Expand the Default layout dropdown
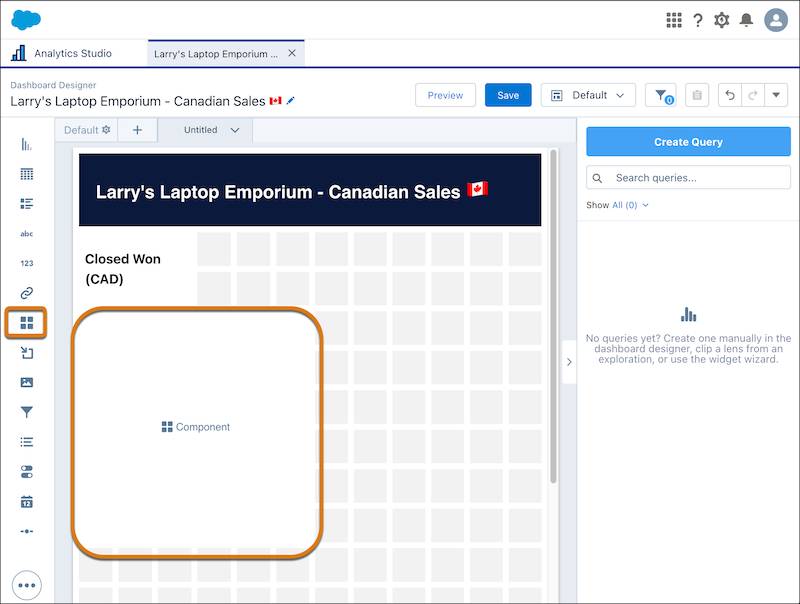800x604 pixels. pyautogui.click(x=588, y=95)
